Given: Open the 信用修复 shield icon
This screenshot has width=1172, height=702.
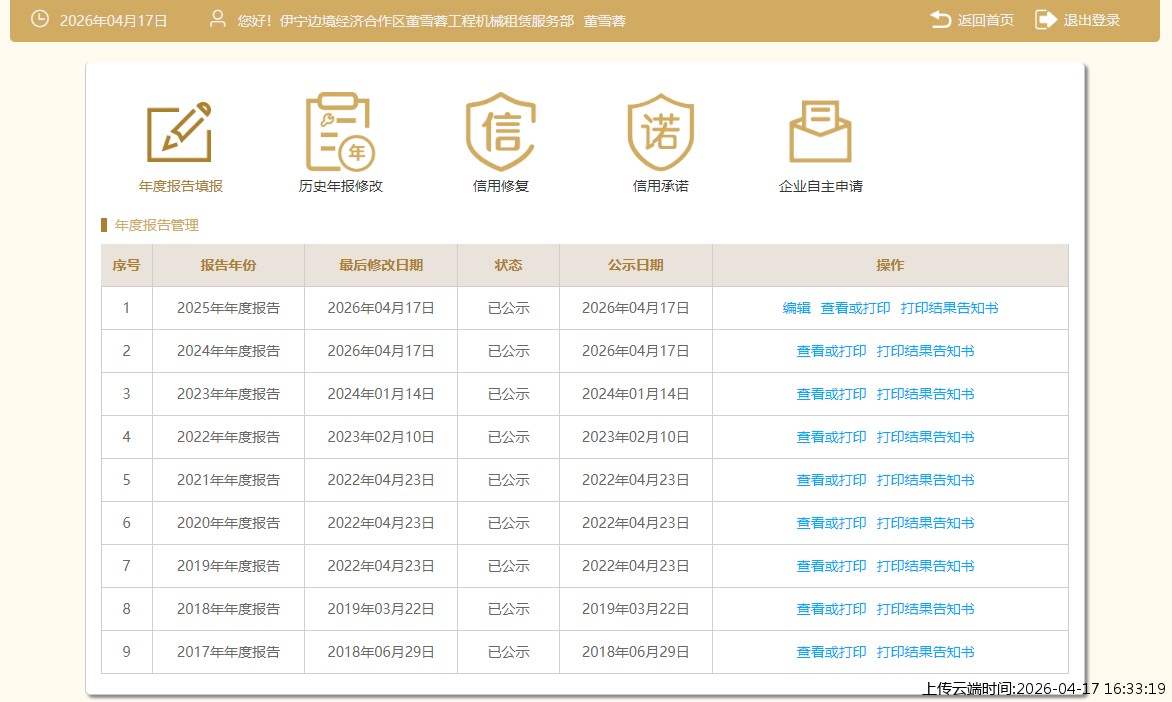Looking at the screenshot, I should tap(500, 132).
